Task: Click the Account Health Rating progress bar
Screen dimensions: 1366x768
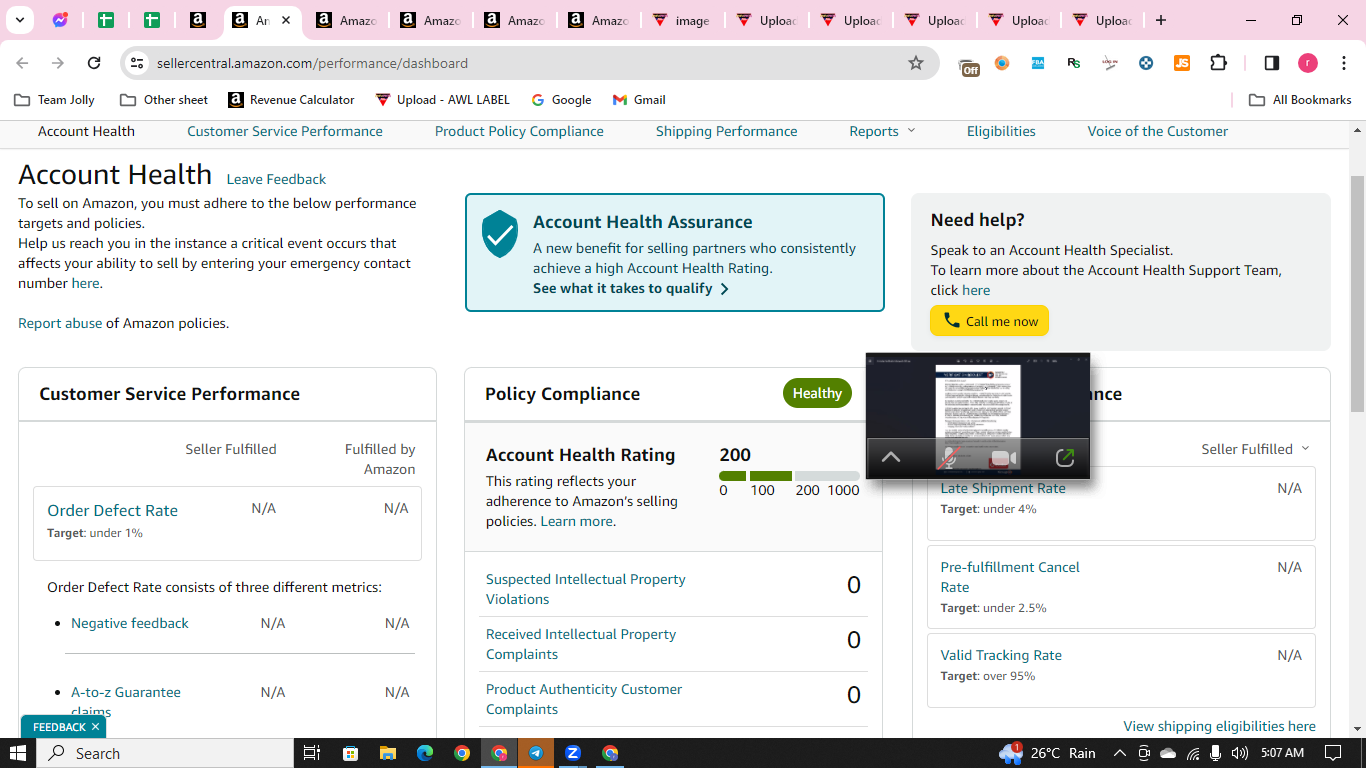Action: 789,476
